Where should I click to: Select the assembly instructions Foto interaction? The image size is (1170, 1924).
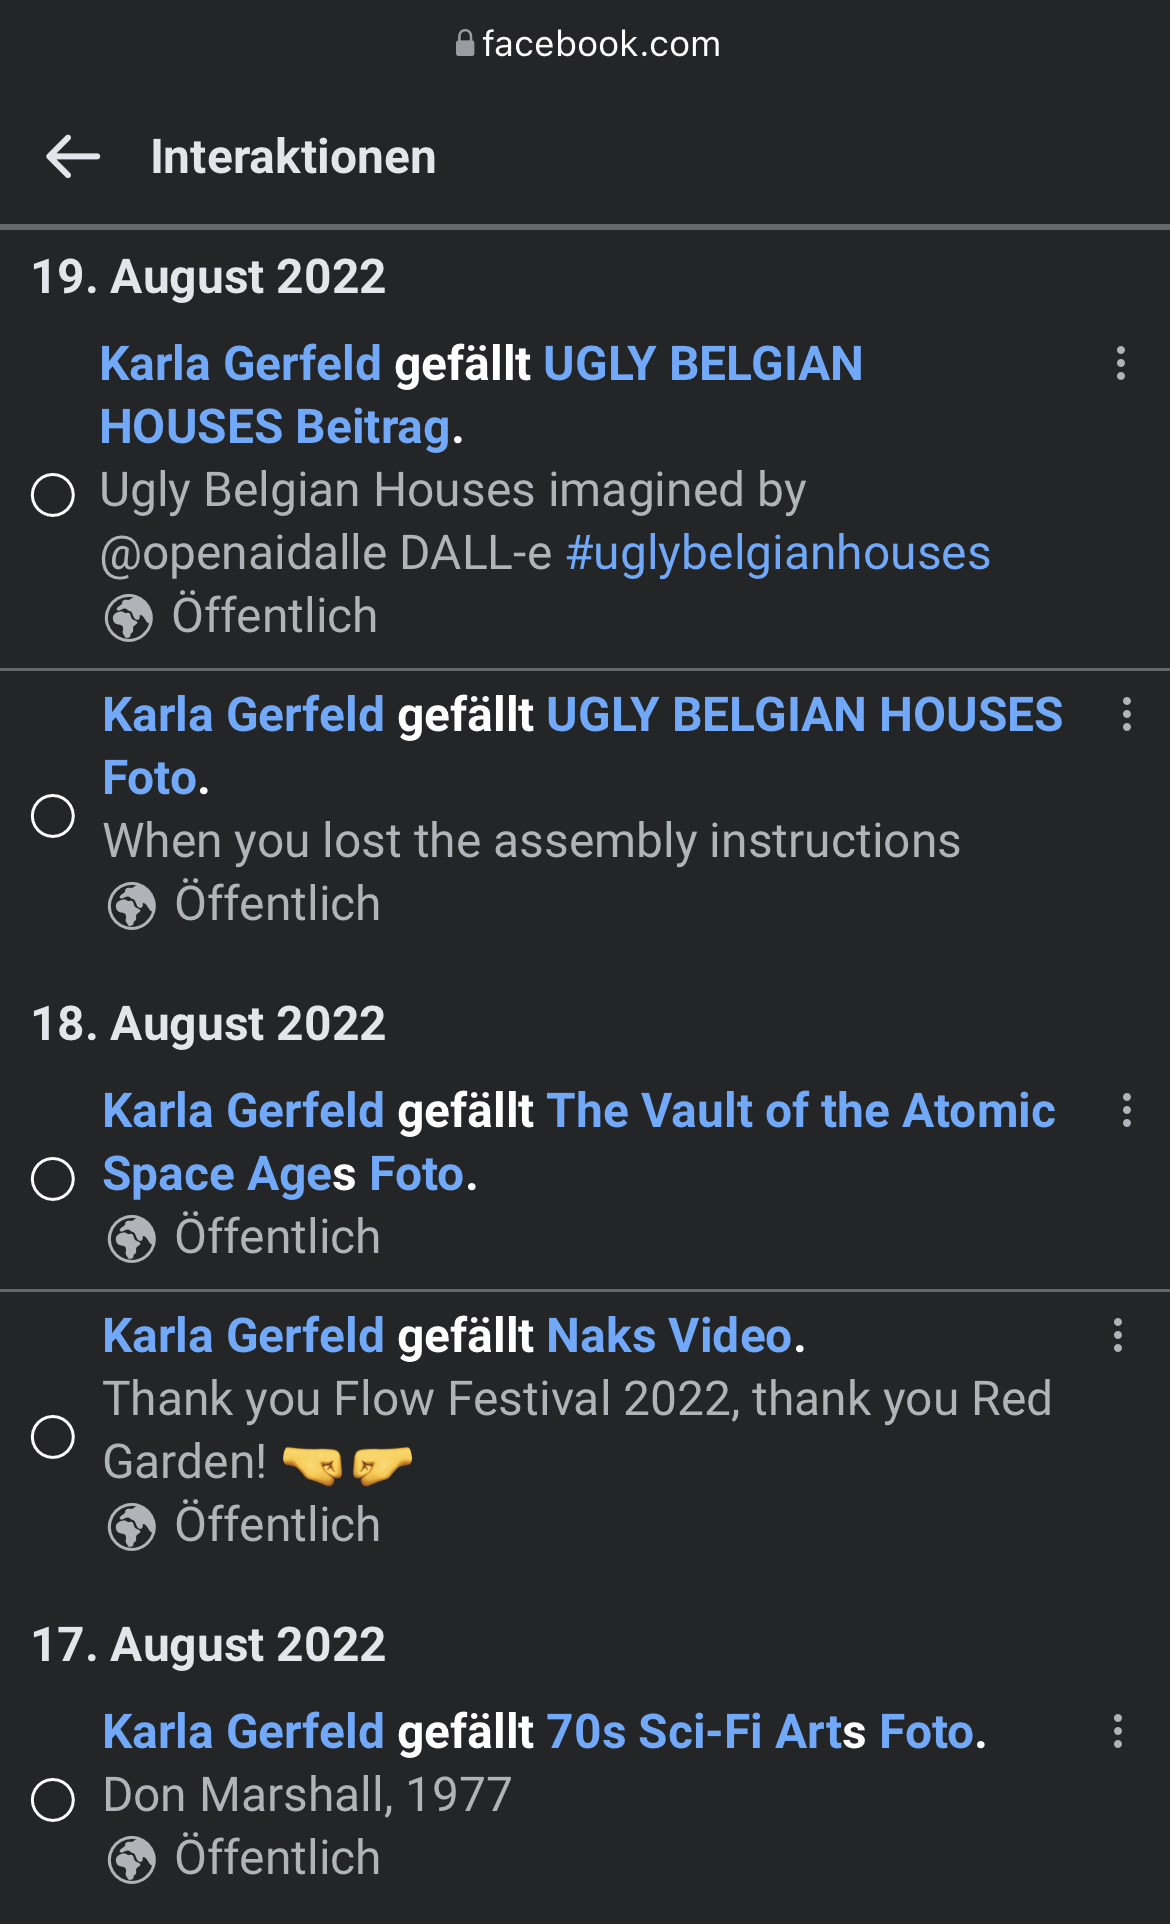pyautogui.click(x=53, y=815)
